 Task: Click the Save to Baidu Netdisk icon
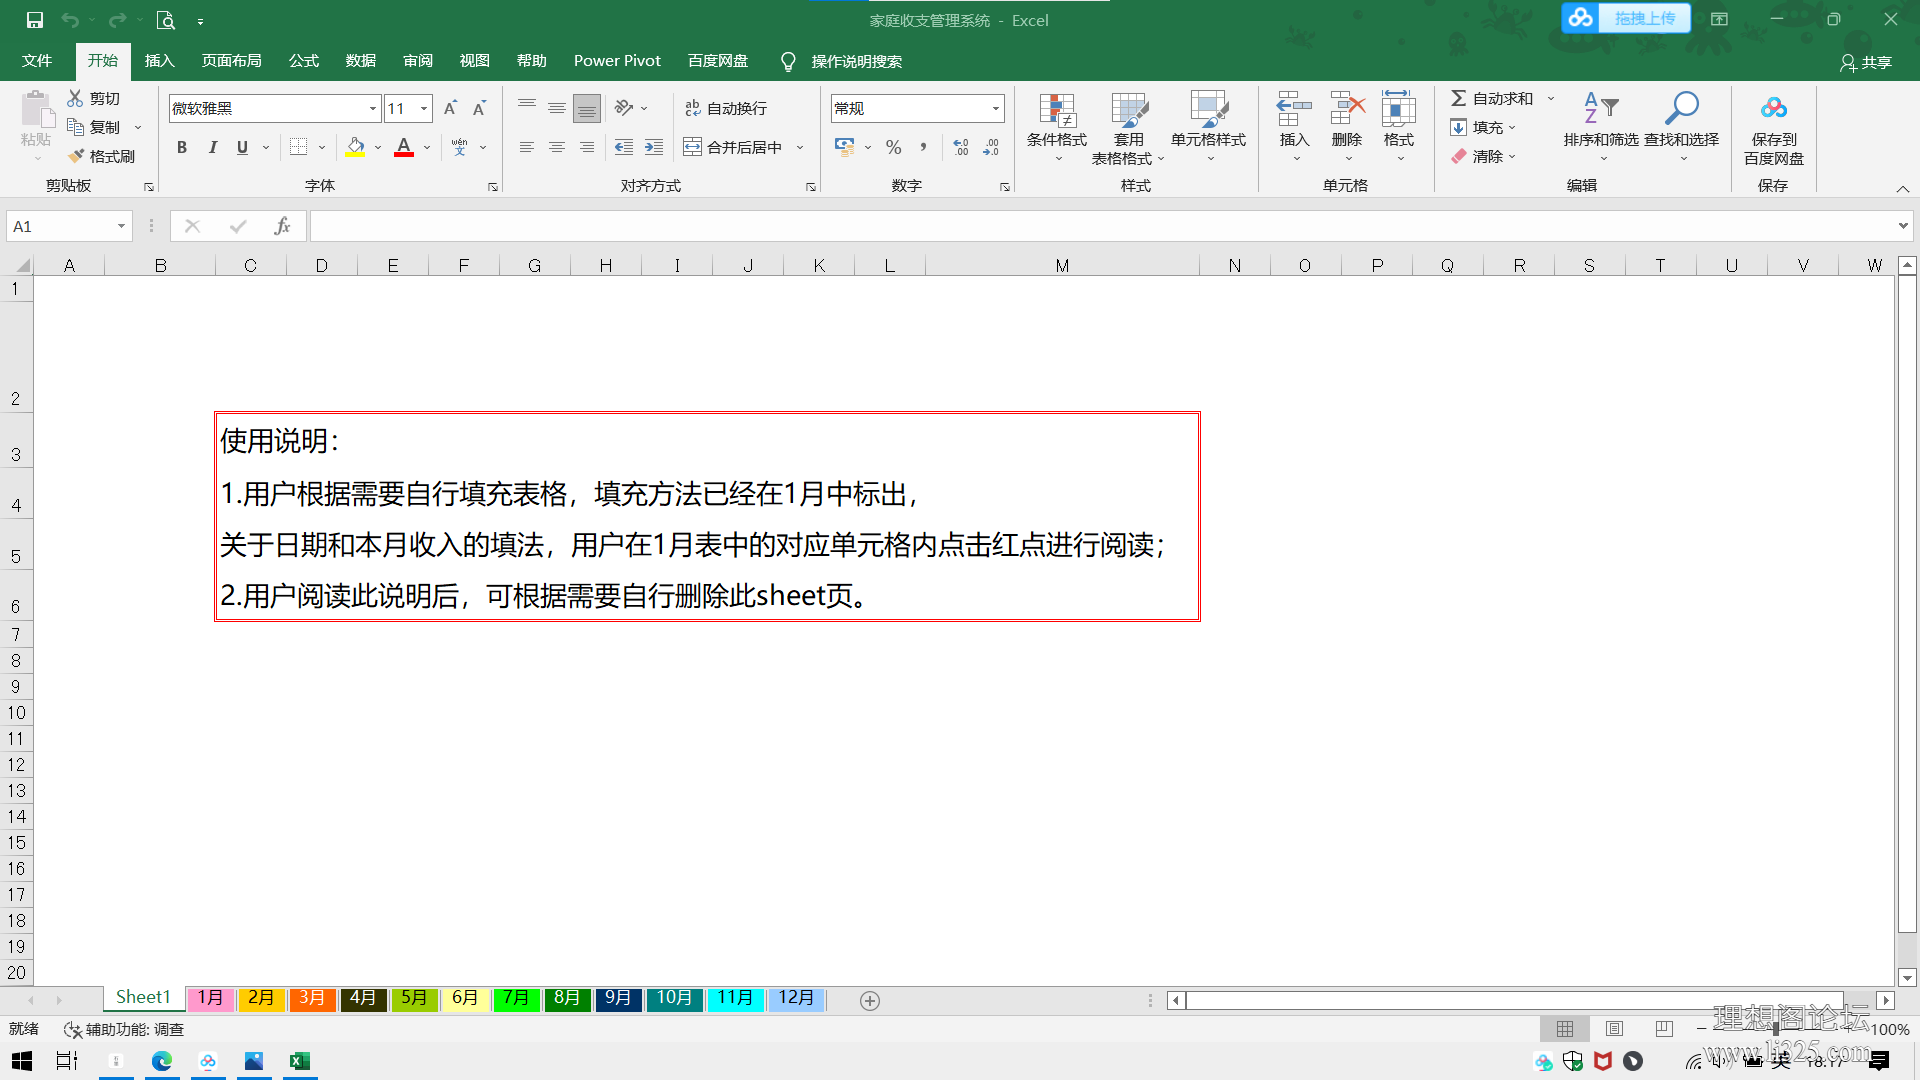pos(1773,108)
